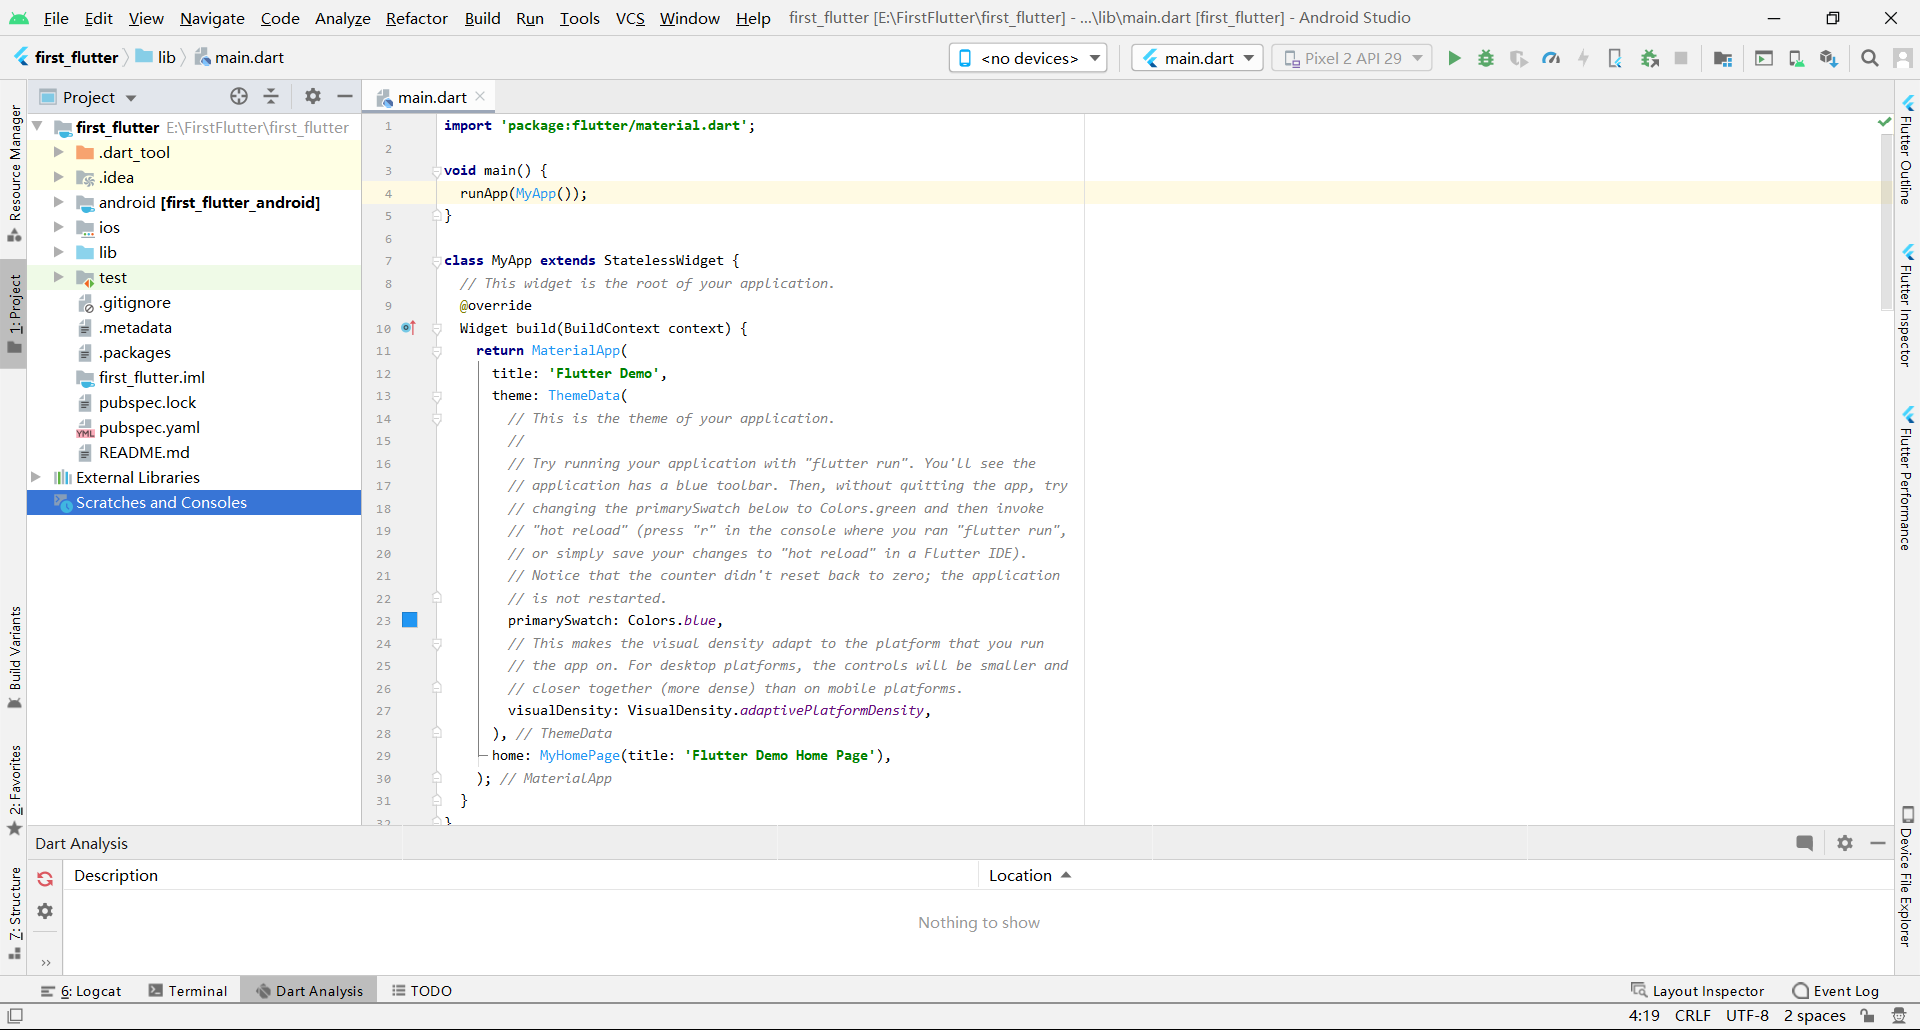Open the Project Structure folder icon
This screenshot has height=1030, width=1920.
(x=1723, y=58)
